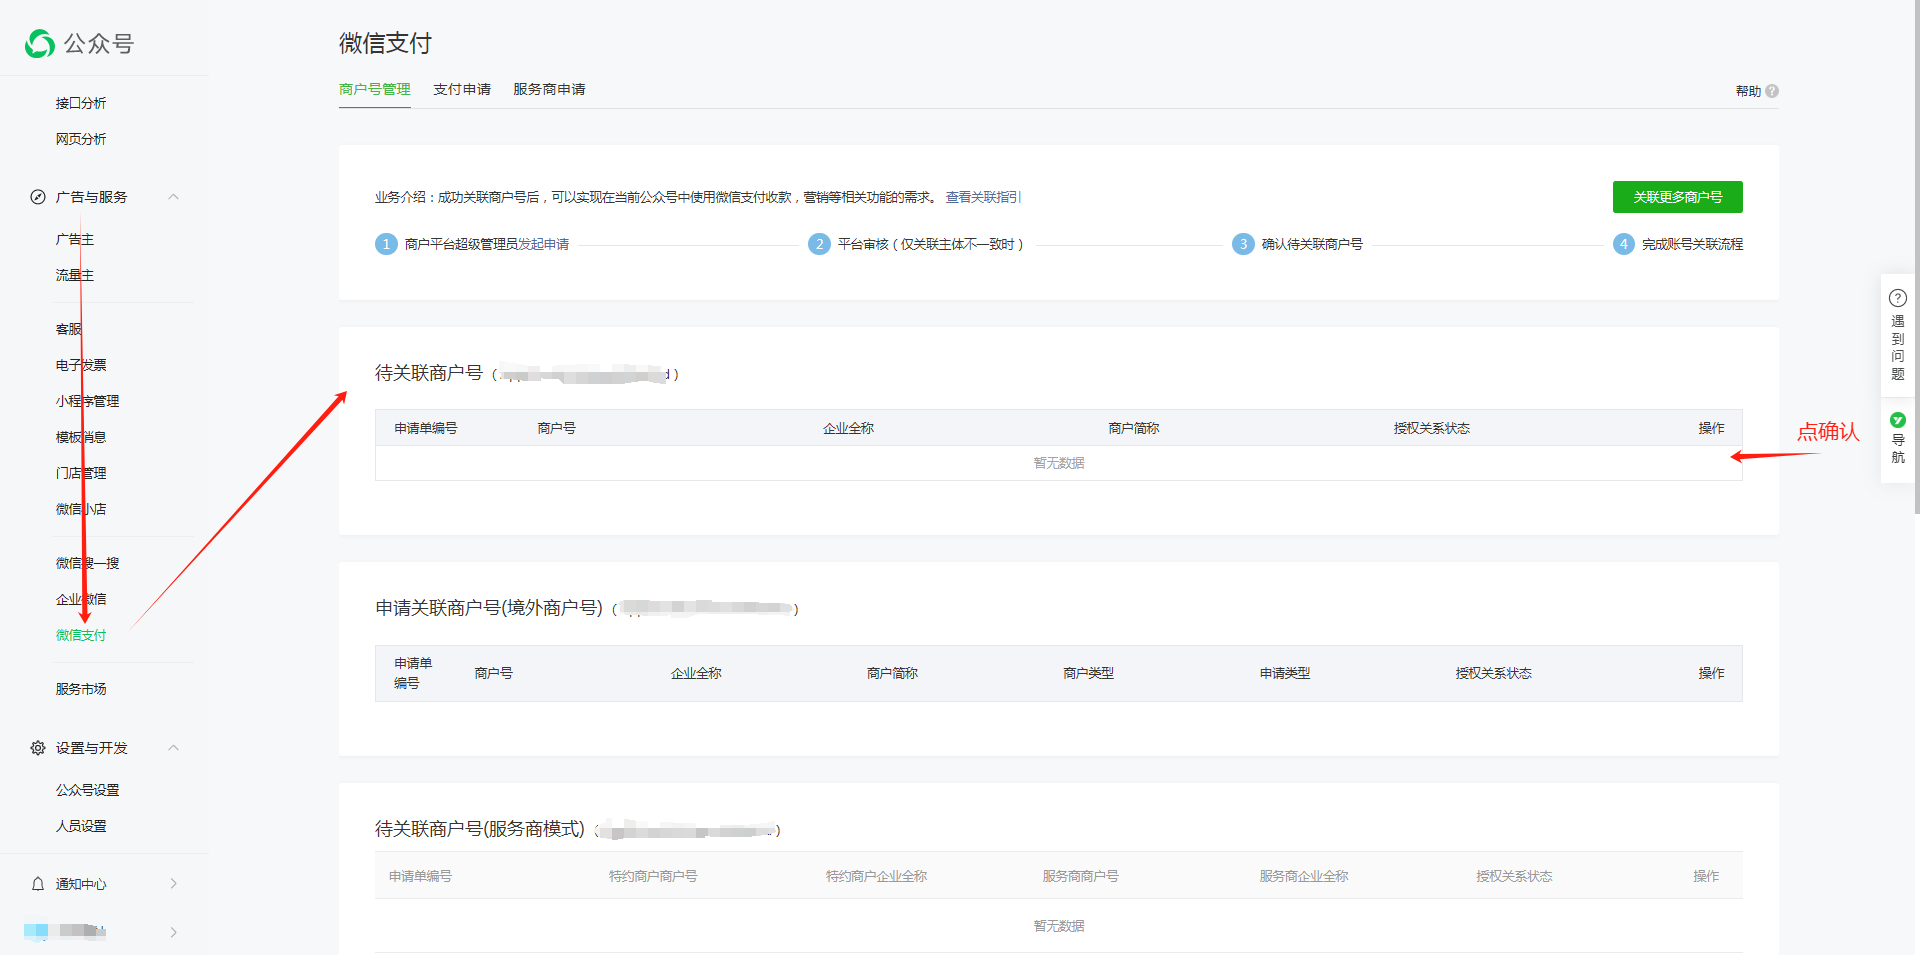Click 申请类型 column header
This screenshot has height=955, width=1920.
(x=1285, y=673)
